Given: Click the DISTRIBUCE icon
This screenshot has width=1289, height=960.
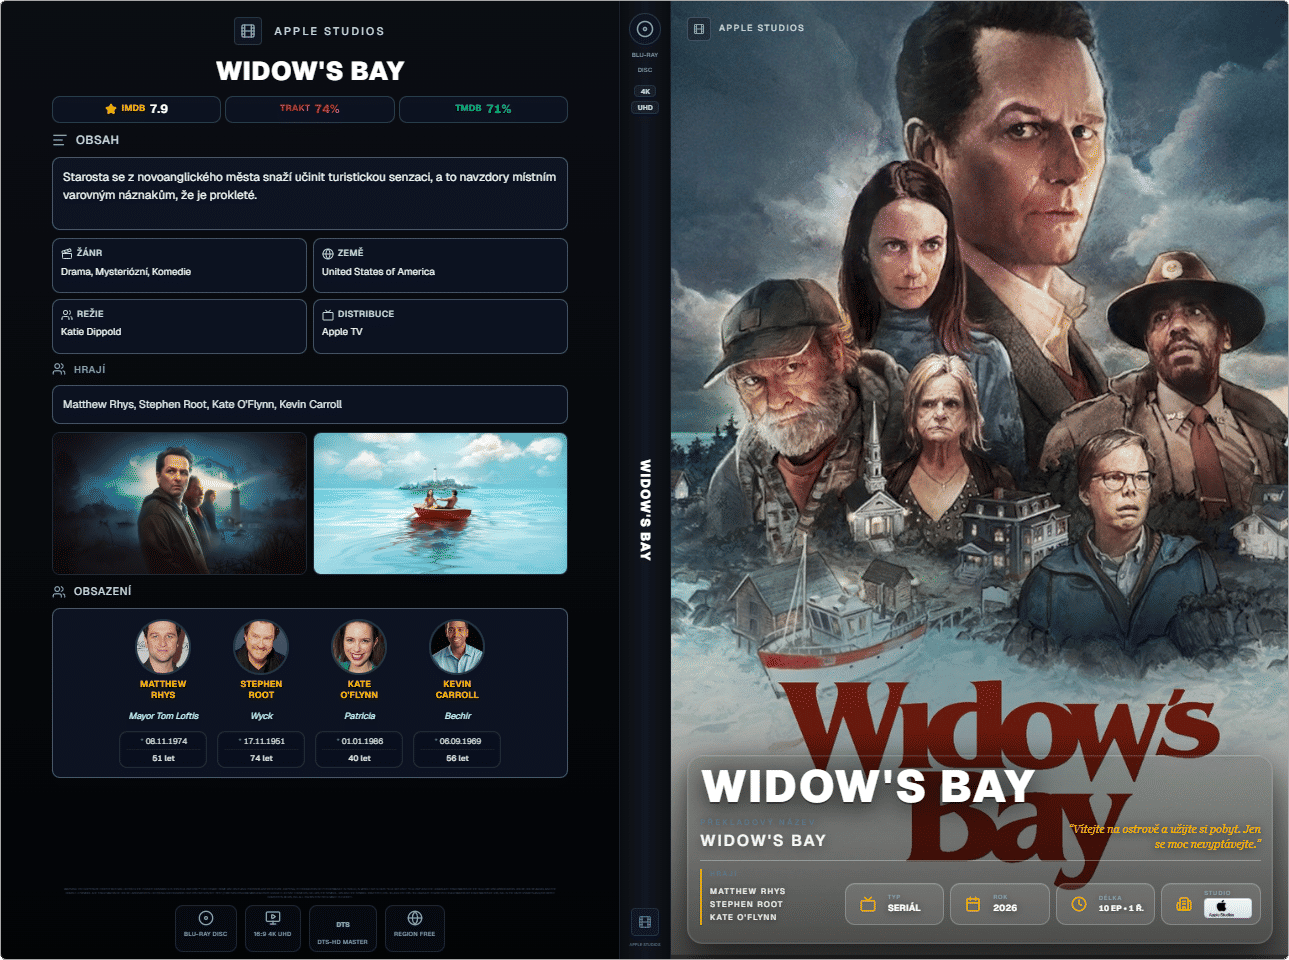Looking at the screenshot, I should pos(327,314).
